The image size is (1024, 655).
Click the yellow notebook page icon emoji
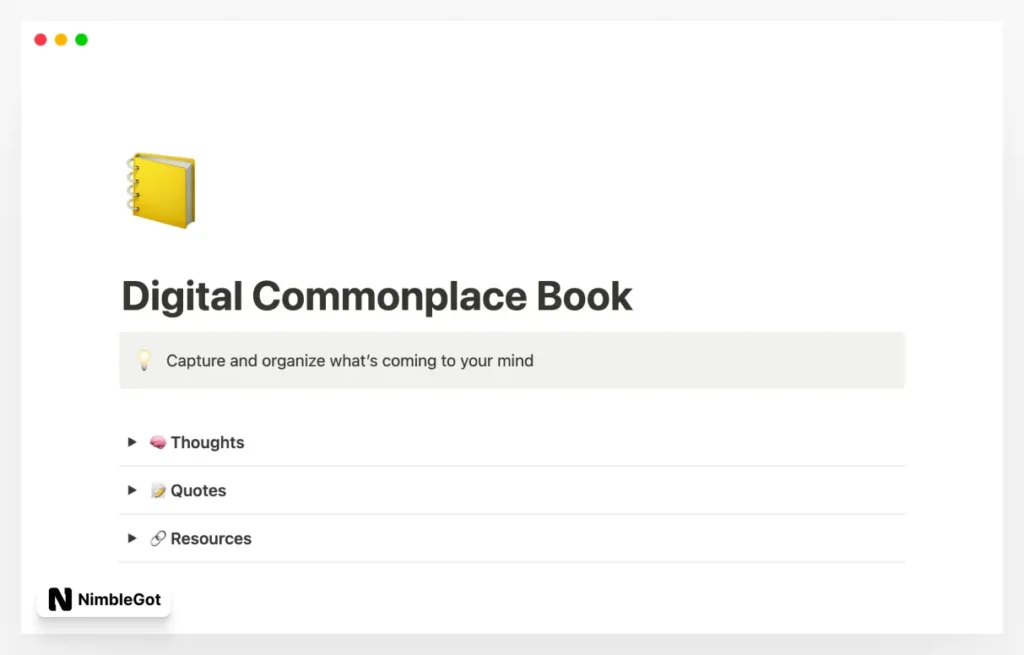pos(160,188)
